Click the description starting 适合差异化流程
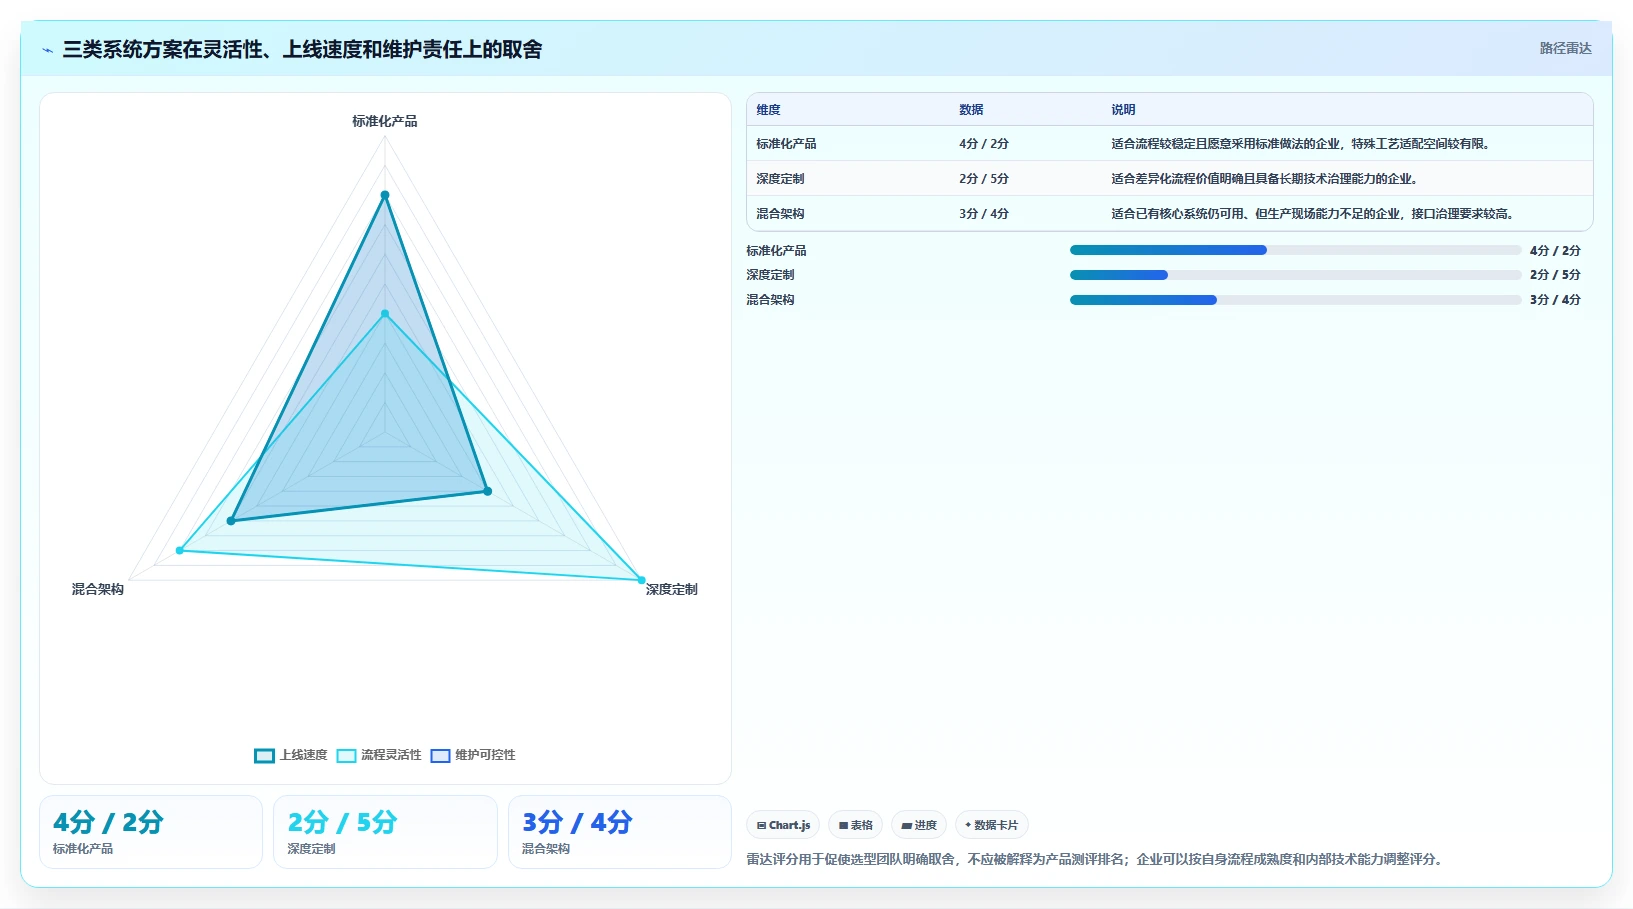 [x=1266, y=179]
